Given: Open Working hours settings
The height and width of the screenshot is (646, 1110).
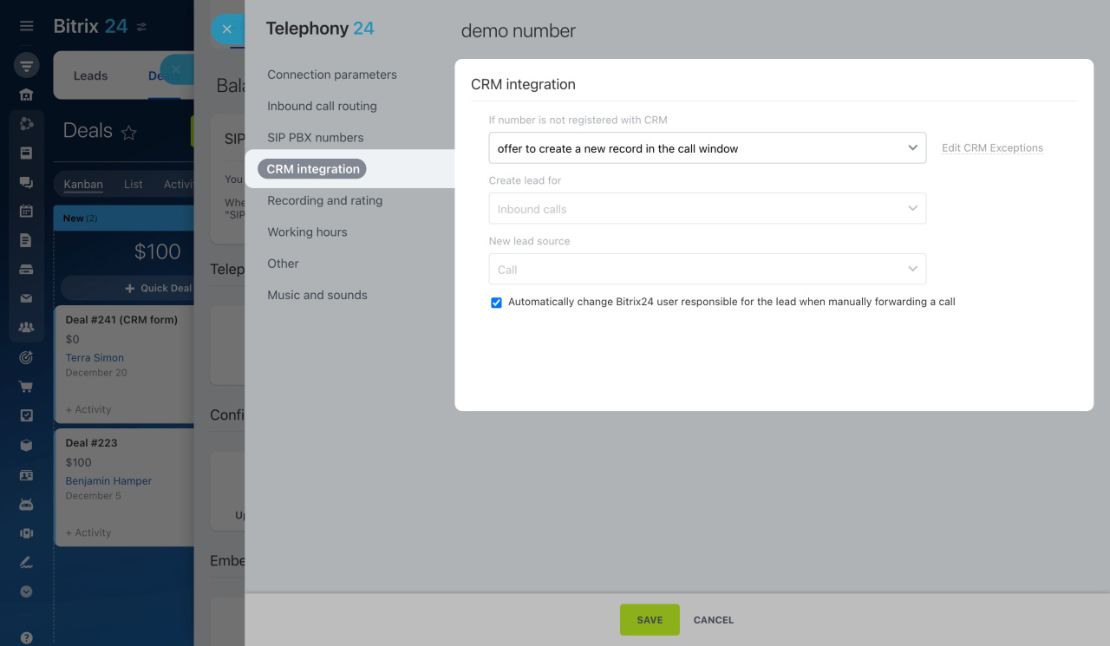Looking at the screenshot, I should [x=307, y=232].
